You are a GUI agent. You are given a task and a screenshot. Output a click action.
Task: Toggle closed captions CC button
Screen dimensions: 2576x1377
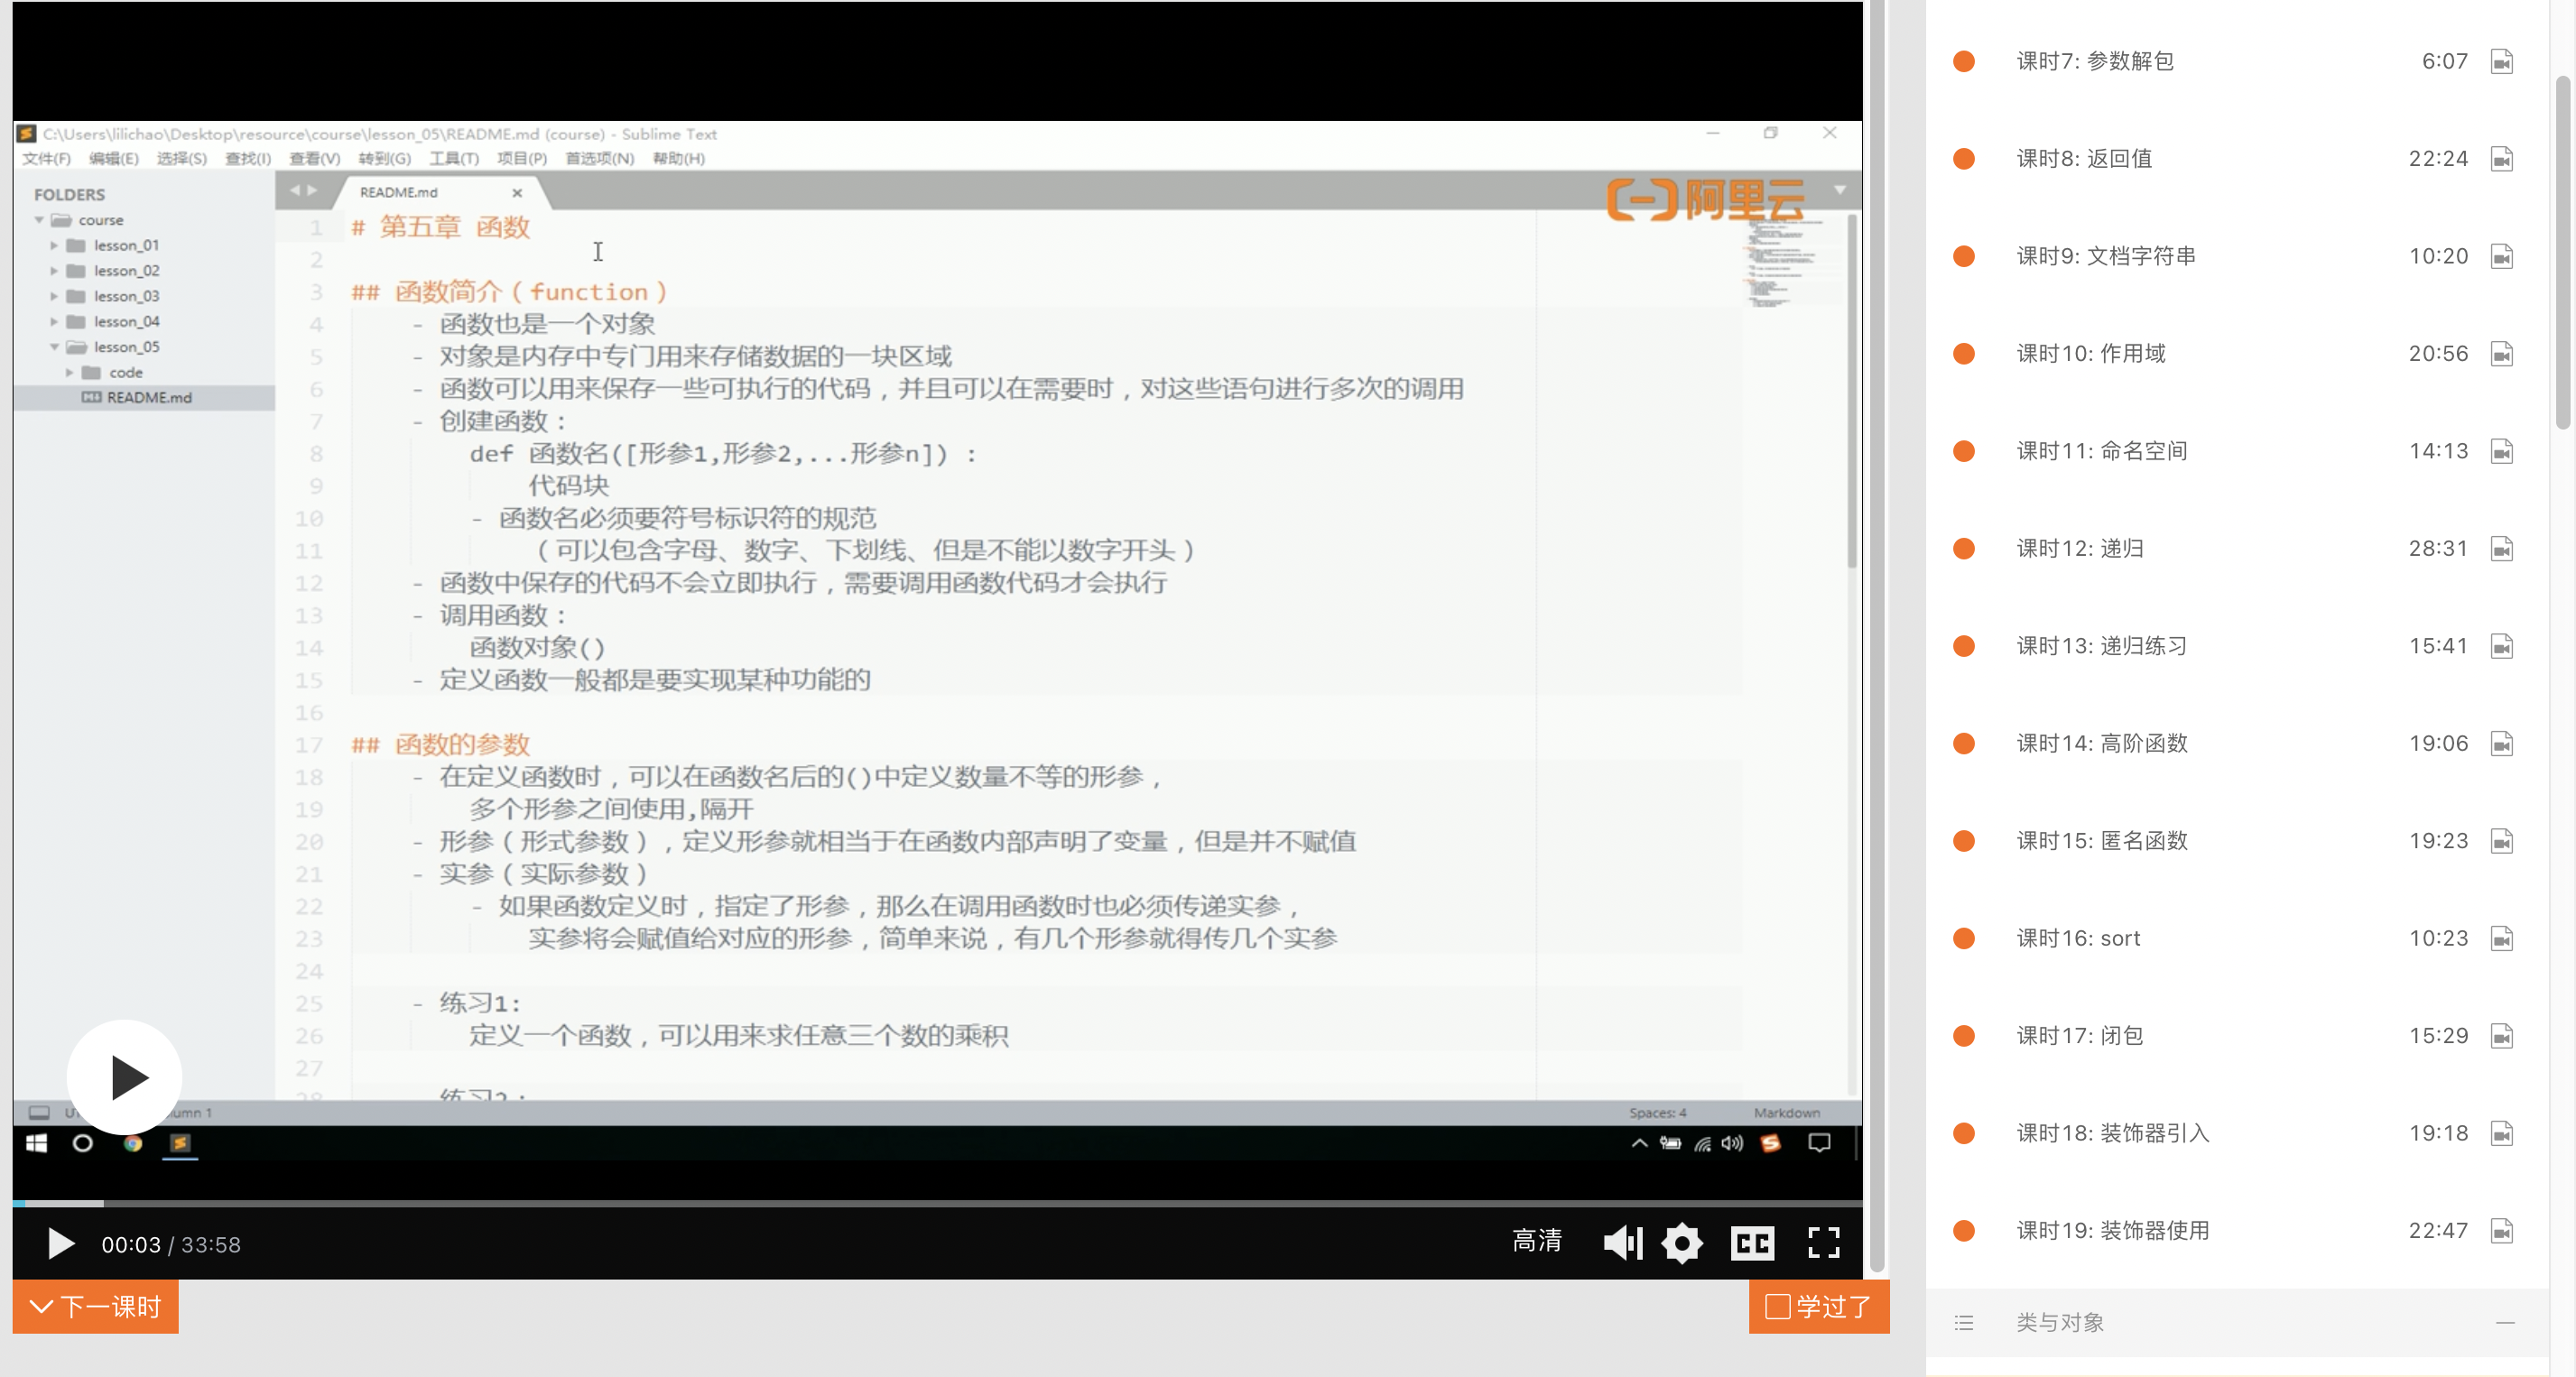(1752, 1243)
